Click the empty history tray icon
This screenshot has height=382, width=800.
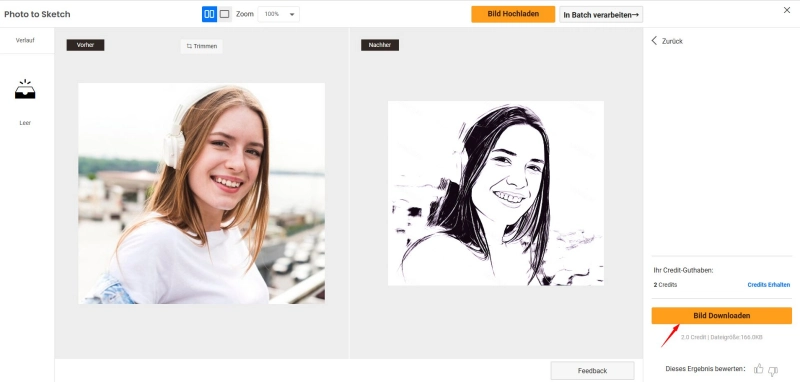click(25, 89)
